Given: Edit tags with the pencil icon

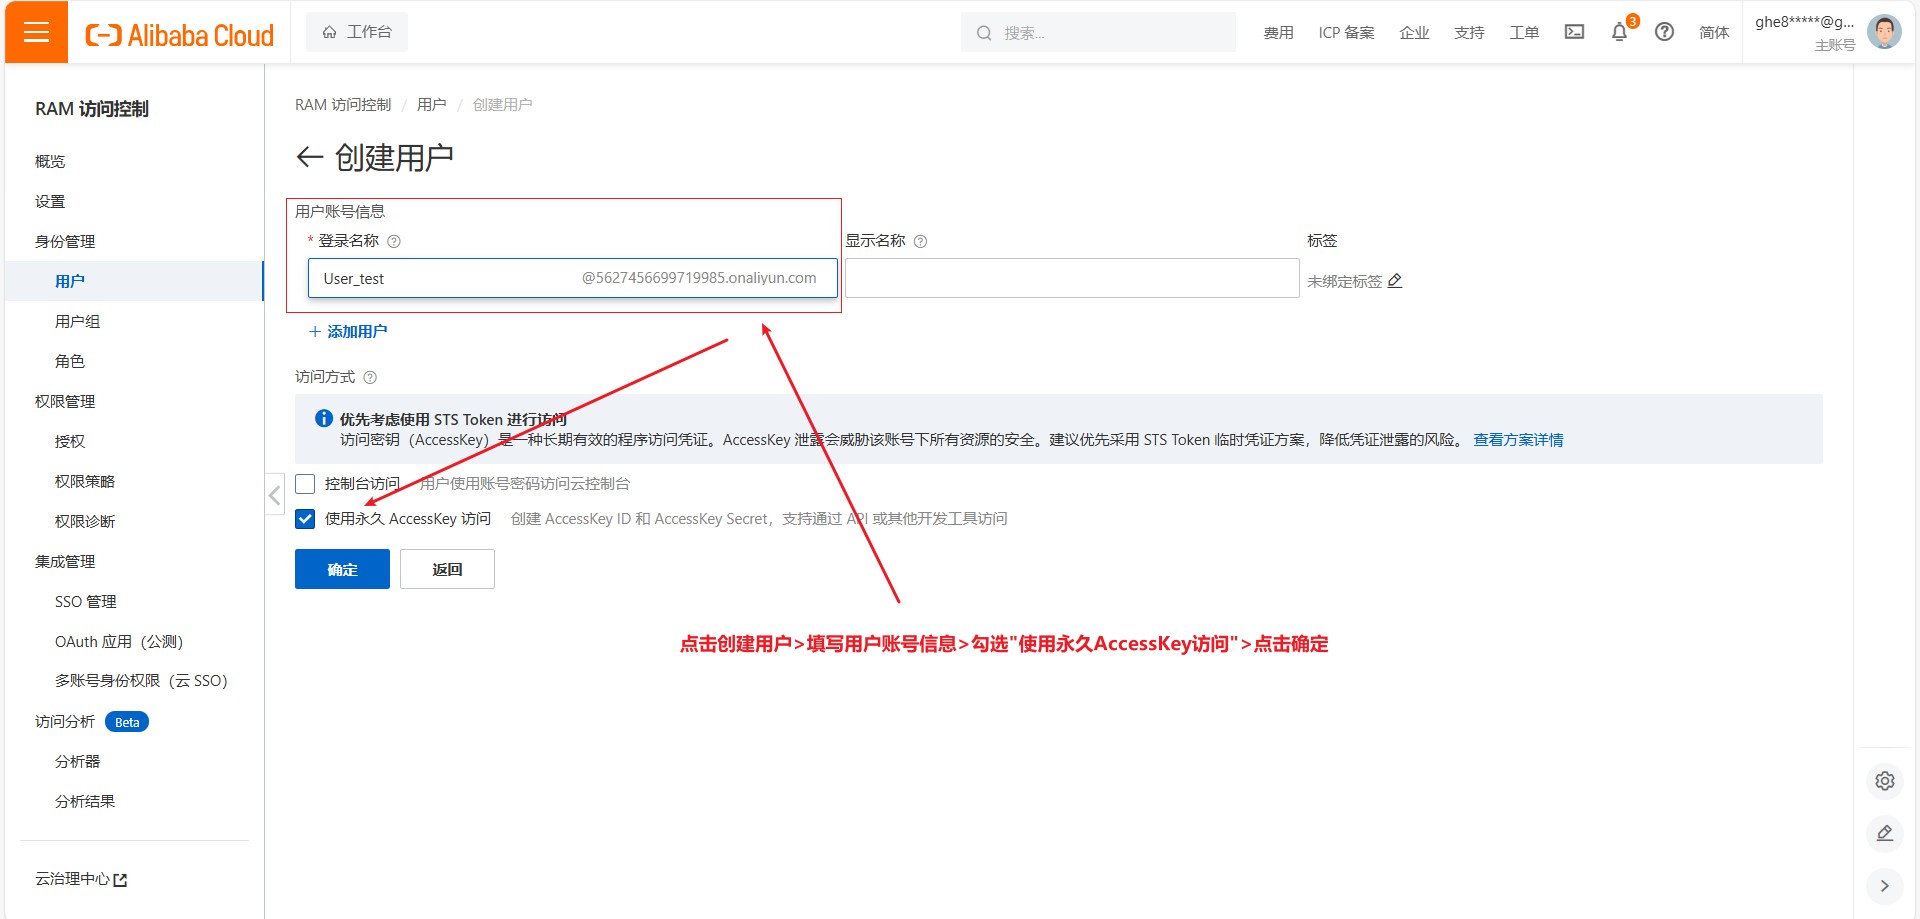Looking at the screenshot, I should (1395, 281).
